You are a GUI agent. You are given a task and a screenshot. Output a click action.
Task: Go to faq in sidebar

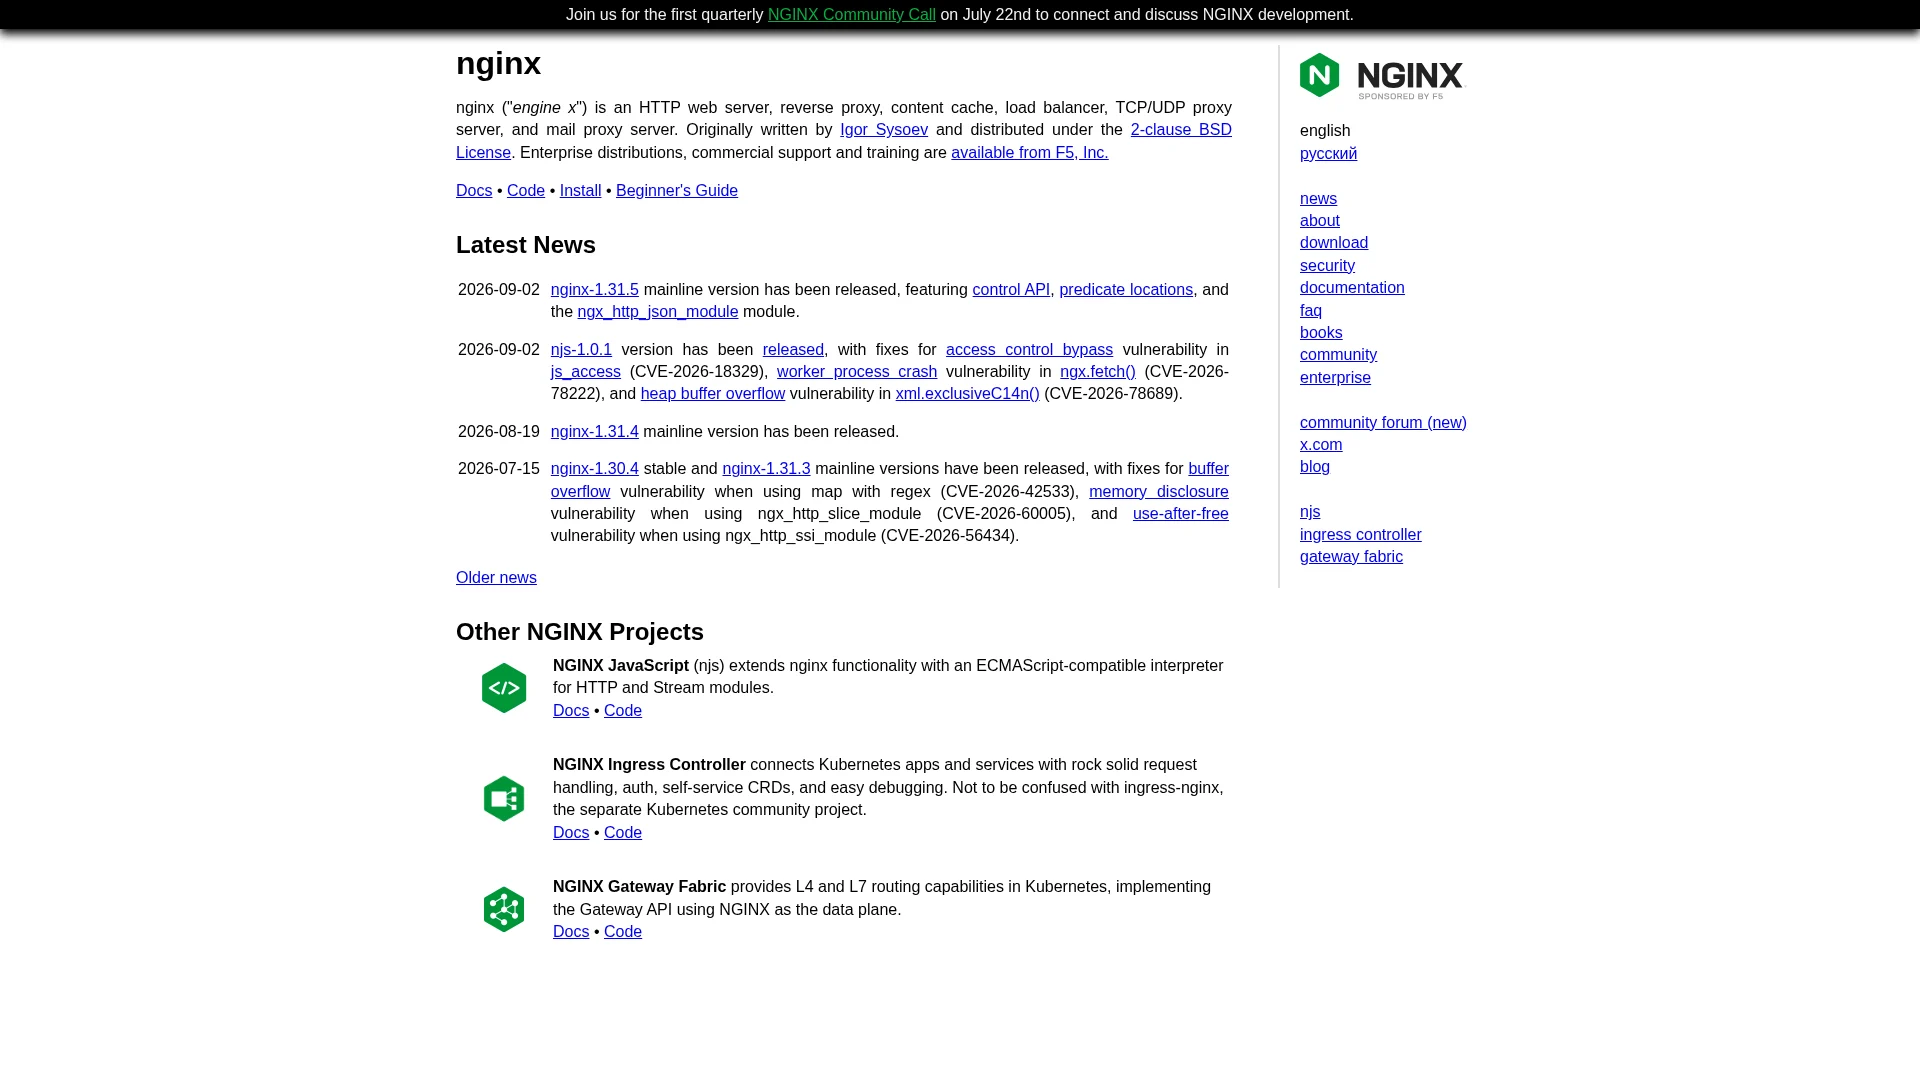[x=1311, y=311]
